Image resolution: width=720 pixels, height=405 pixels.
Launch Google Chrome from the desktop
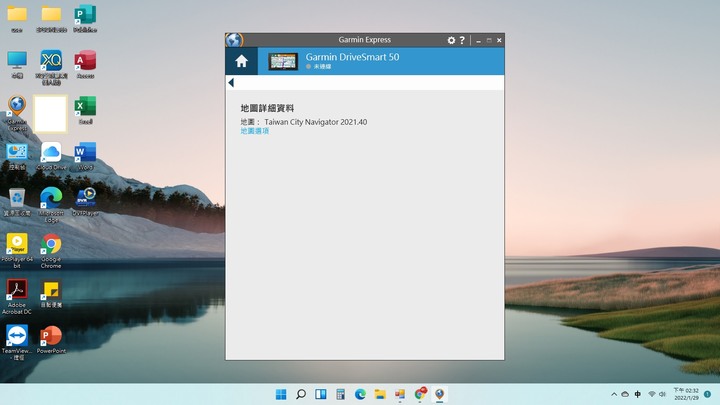pos(51,251)
